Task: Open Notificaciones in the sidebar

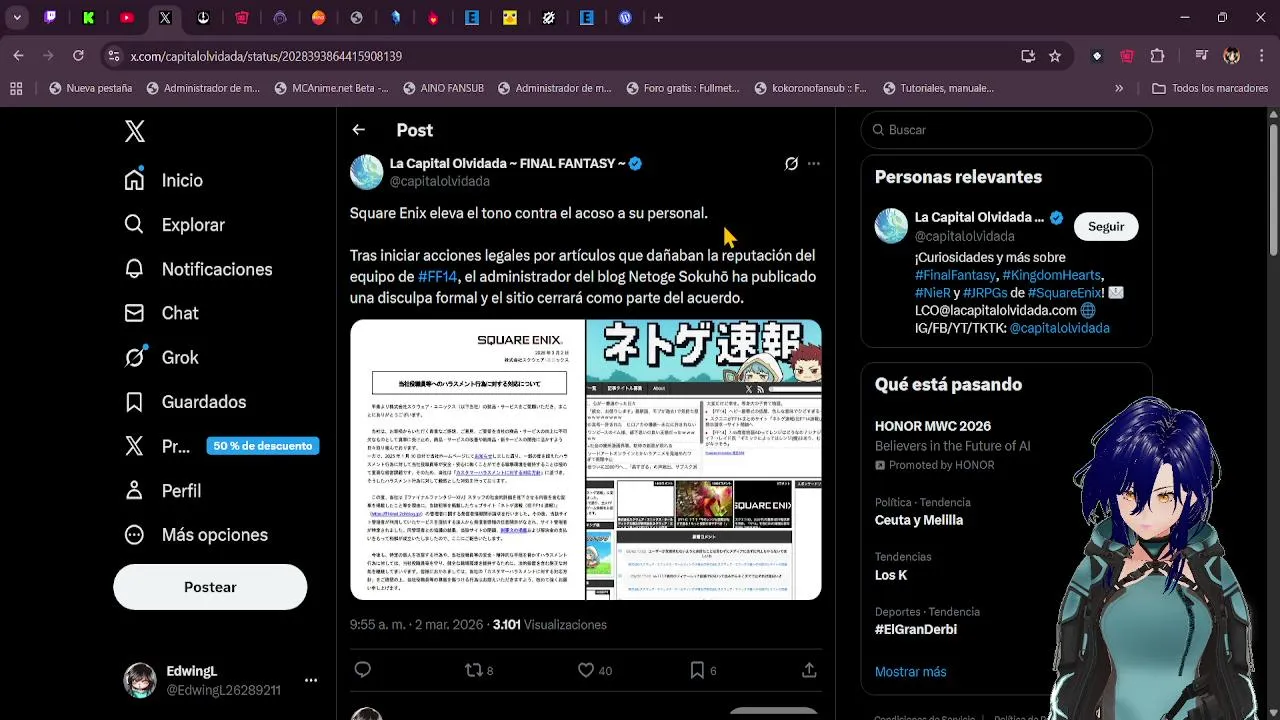Action: [x=198, y=269]
